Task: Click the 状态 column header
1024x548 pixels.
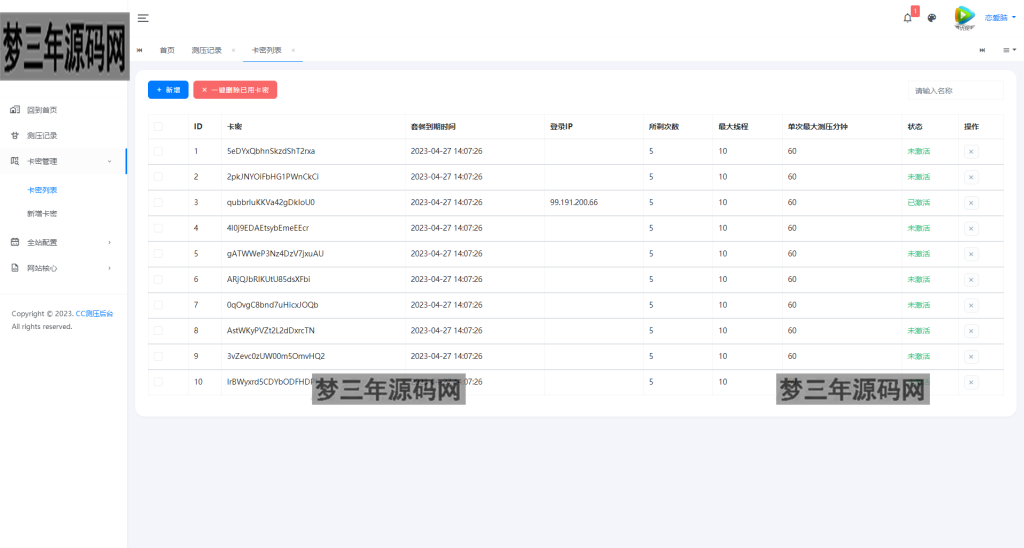Action: [914, 127]
